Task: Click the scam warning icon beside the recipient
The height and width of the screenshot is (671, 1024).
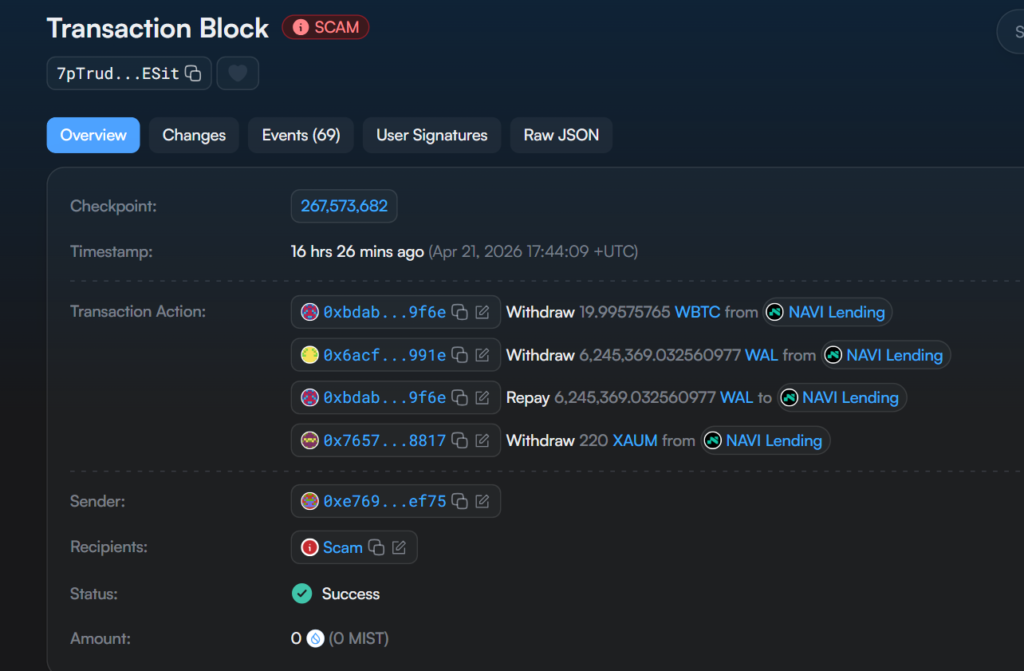Action: click(x=311, y=547)
